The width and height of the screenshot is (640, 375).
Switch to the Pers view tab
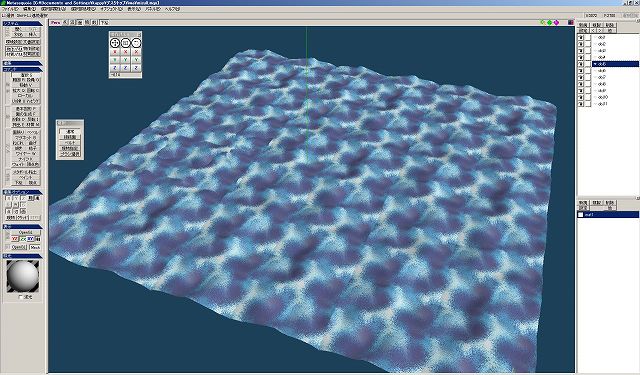56,22
